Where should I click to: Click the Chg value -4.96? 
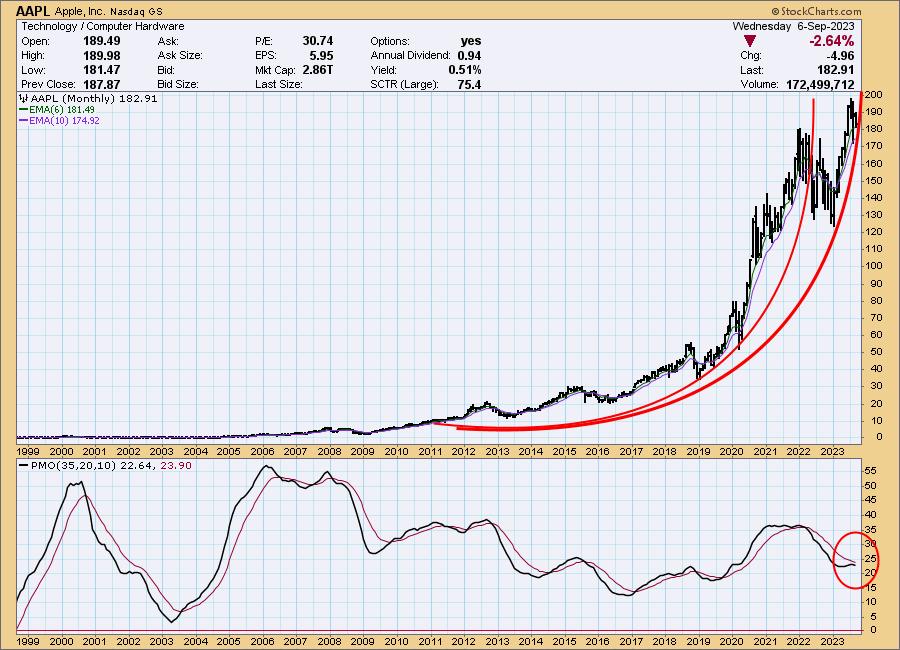click(x=840, y=56)
